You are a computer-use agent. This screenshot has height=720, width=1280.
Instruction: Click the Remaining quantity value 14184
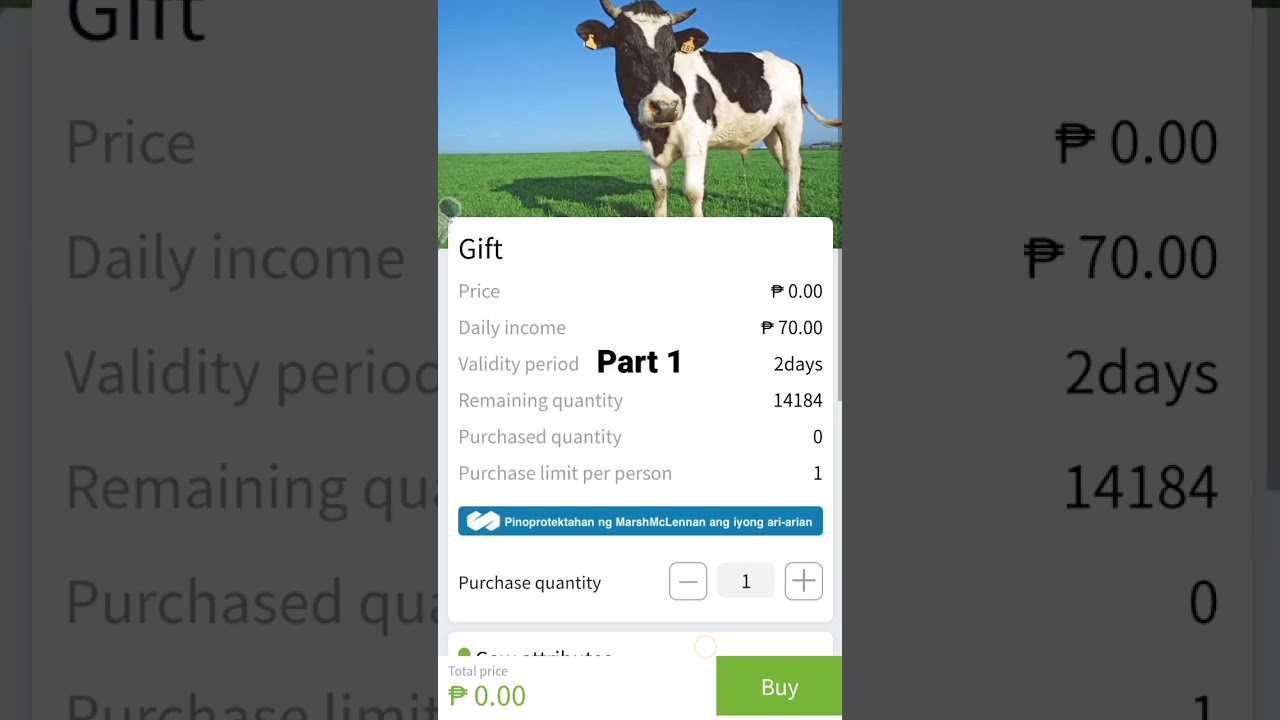click(x=798, y=401)
